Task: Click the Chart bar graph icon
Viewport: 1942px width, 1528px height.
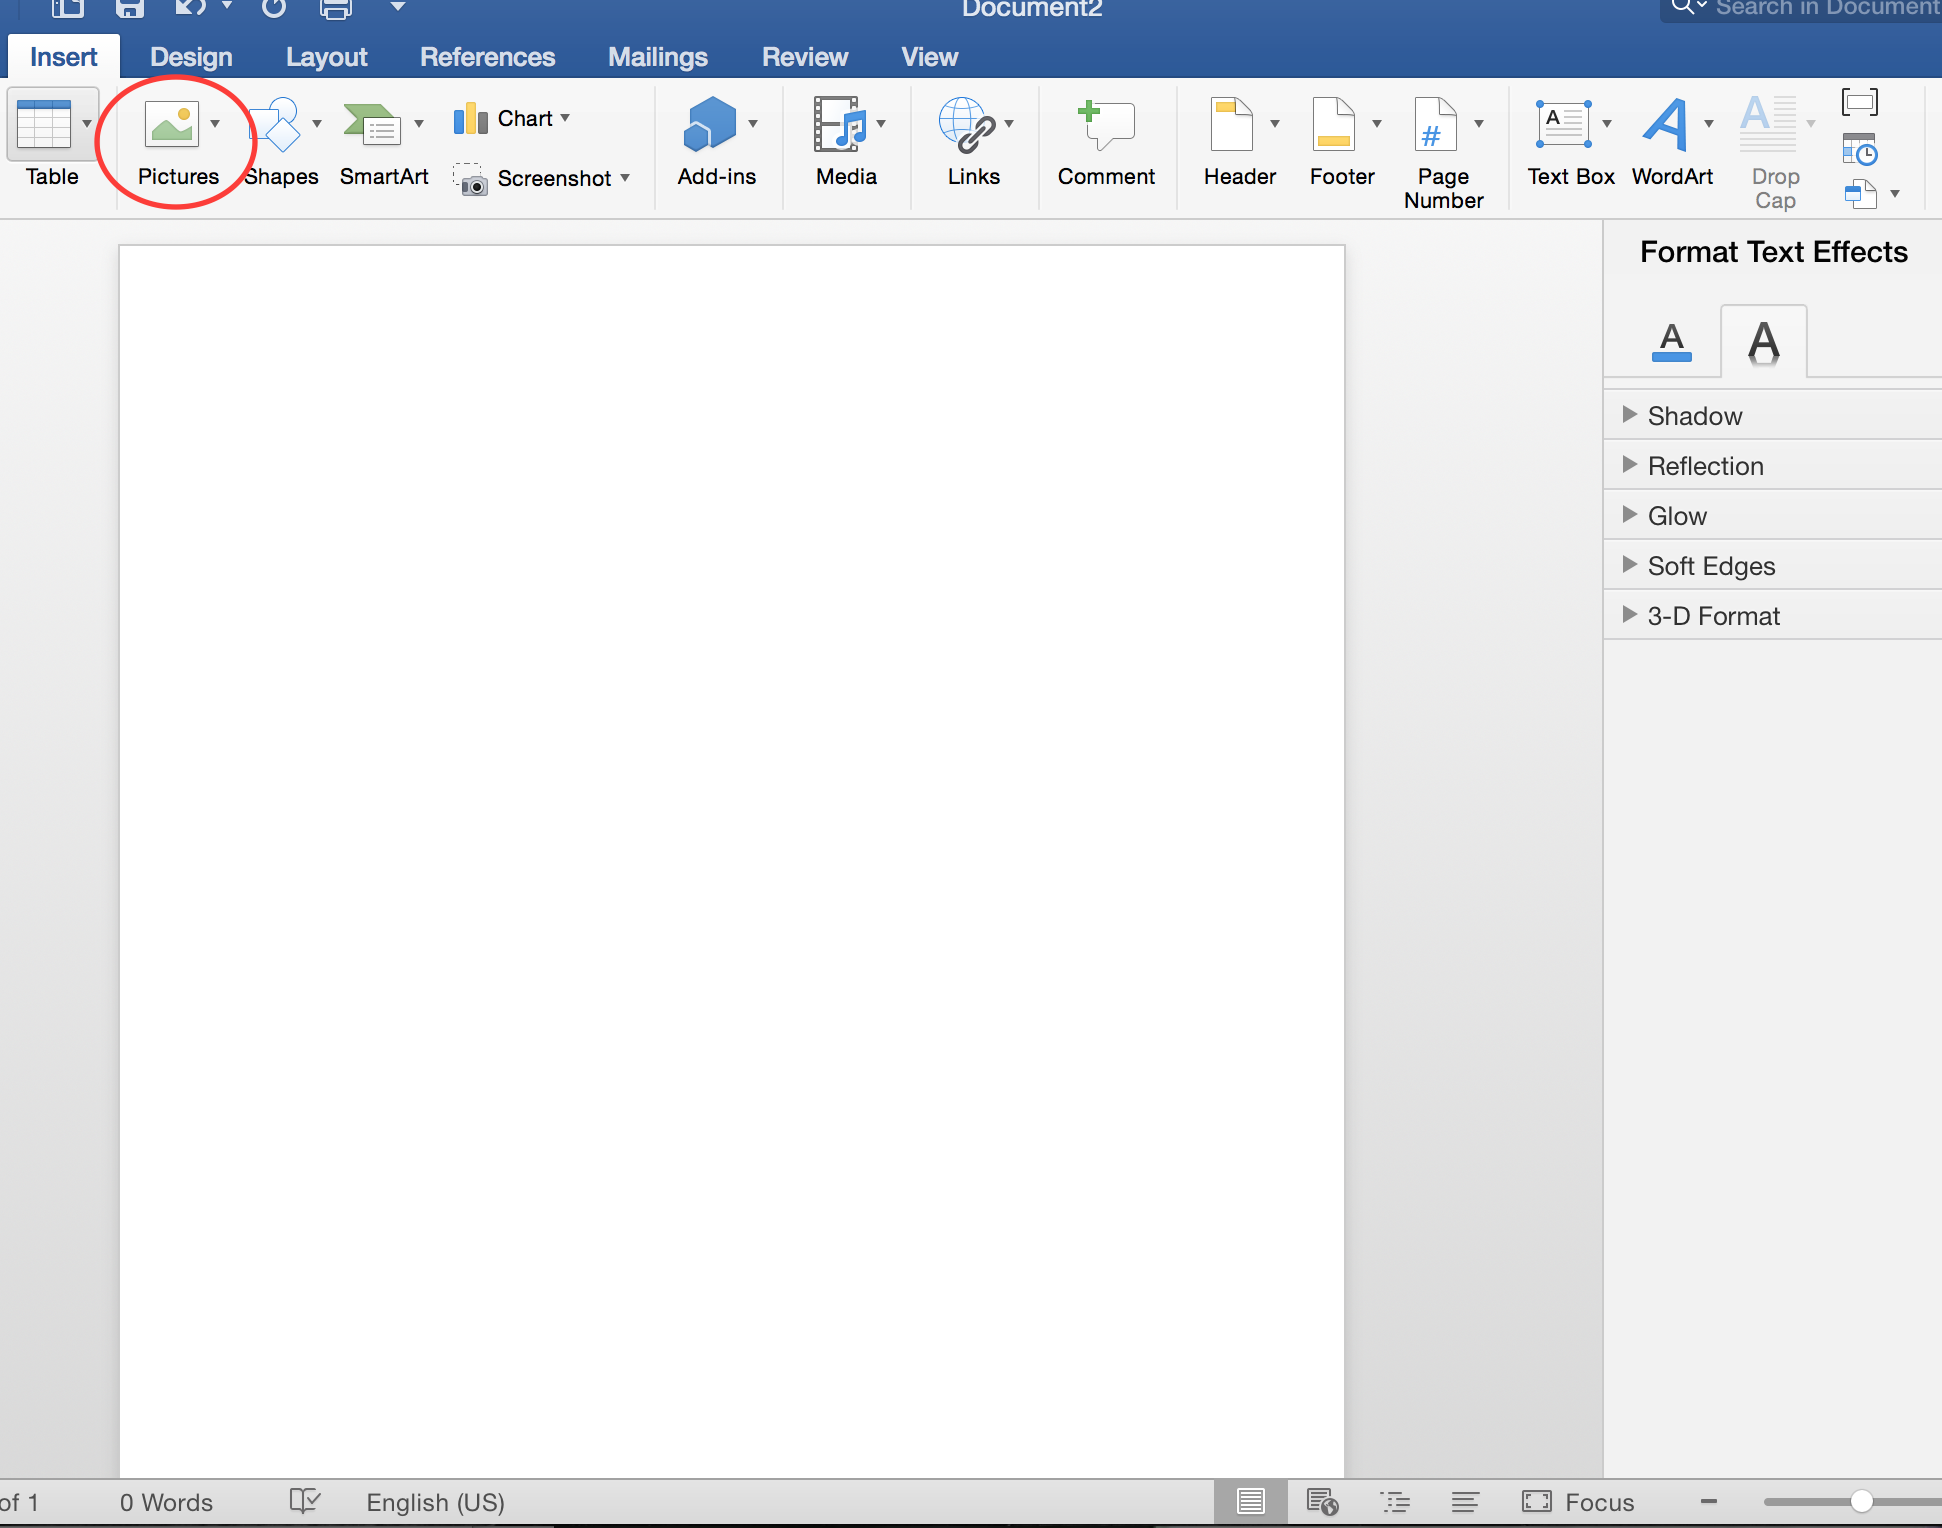Action: [470, 119]
